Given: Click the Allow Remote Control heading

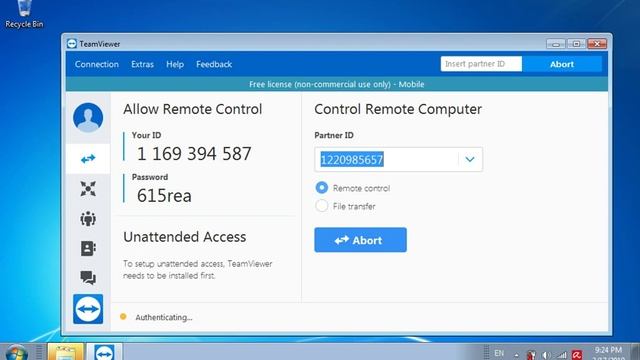Looking at the screenshot, I should pyautogui.click(x=193, y=109).
